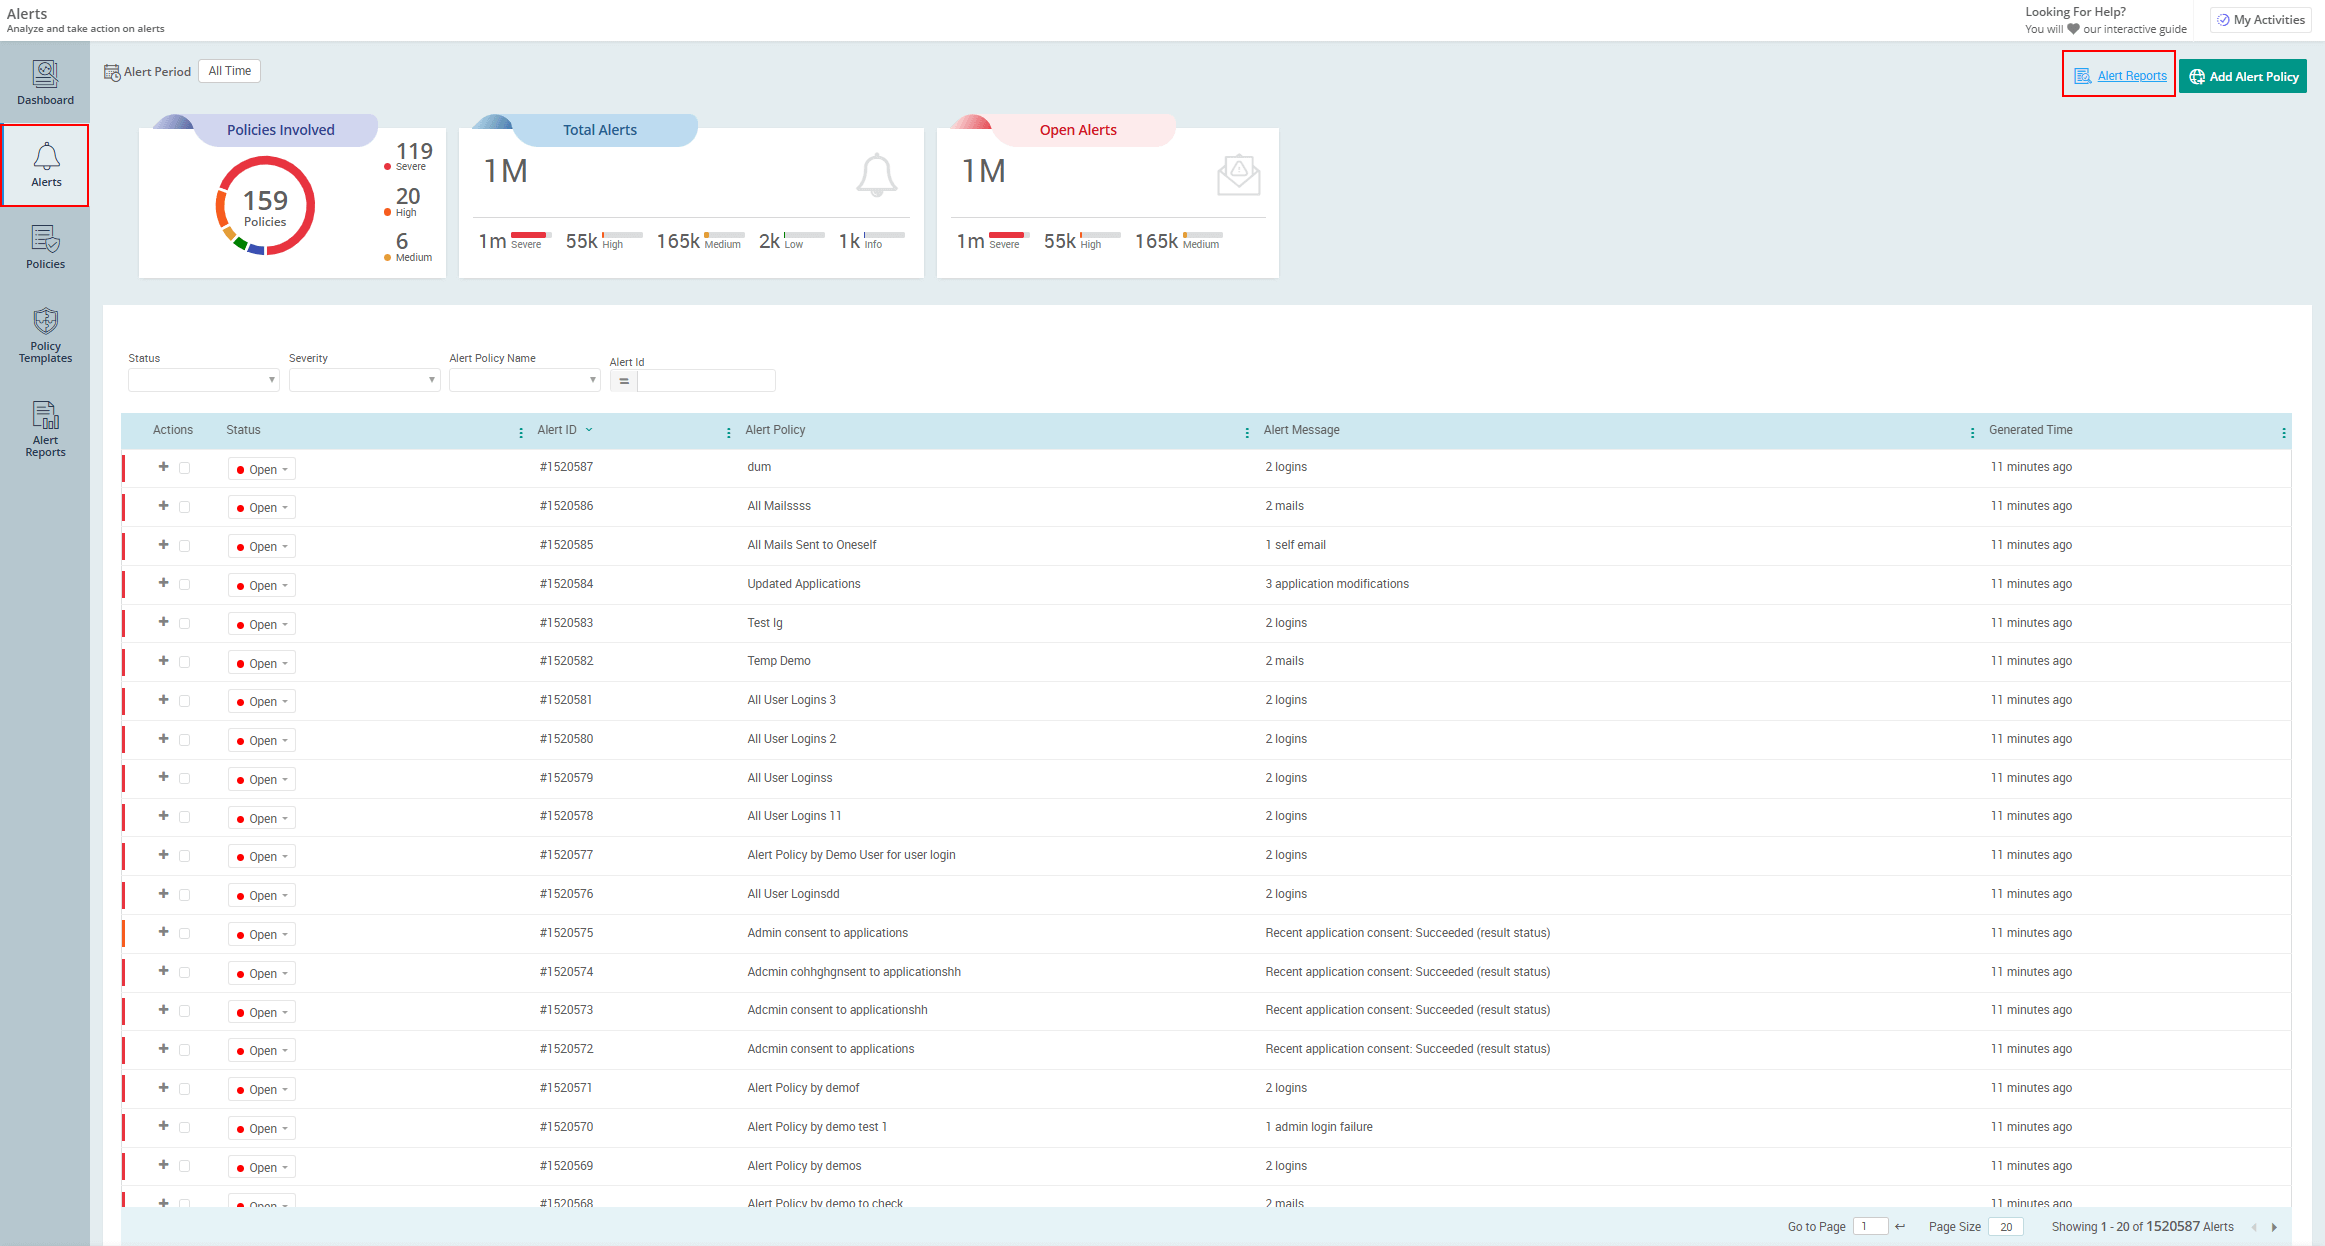Viewport: 2325px width, 1246px height.
Task: Focus the Page Size field
Action: point(2005,1227)
